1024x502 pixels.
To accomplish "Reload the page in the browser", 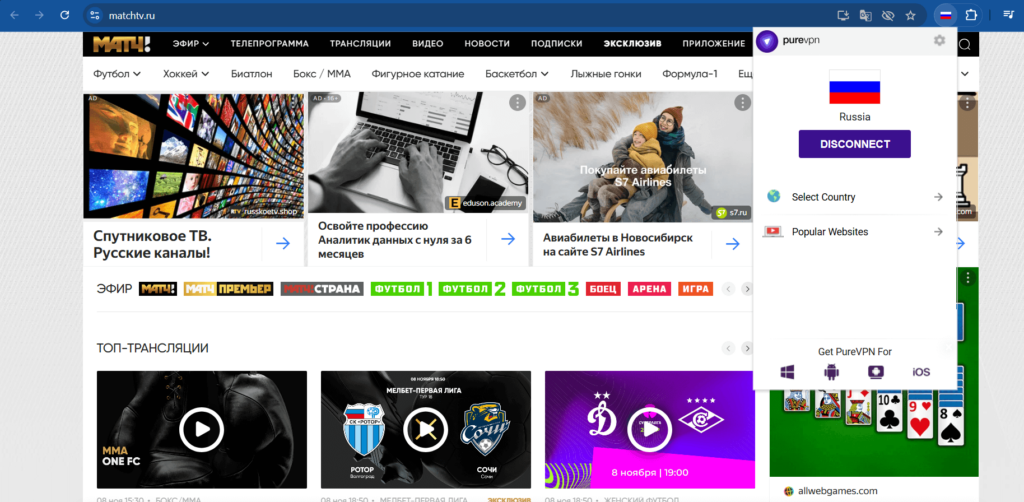I will pyautogui.click(x=65, y=15).
